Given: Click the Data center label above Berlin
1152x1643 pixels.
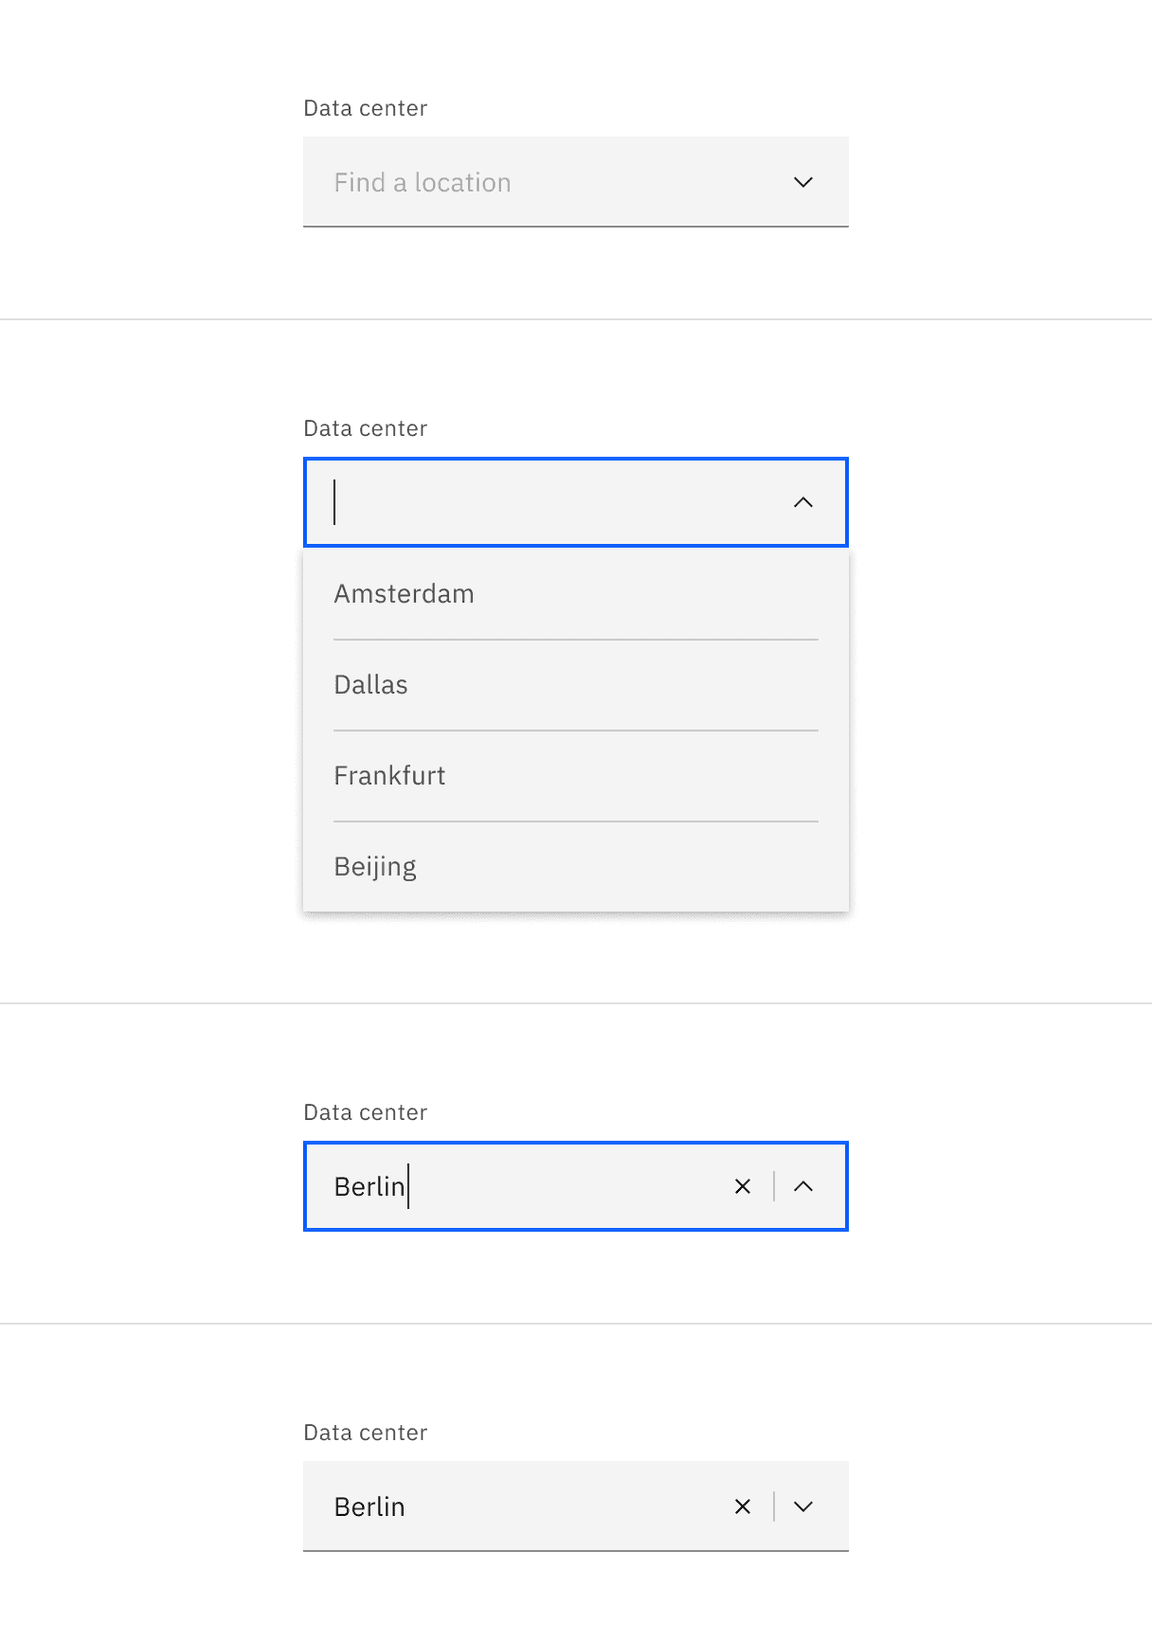Looking at the screenshot, I should tap(365, 1111).
